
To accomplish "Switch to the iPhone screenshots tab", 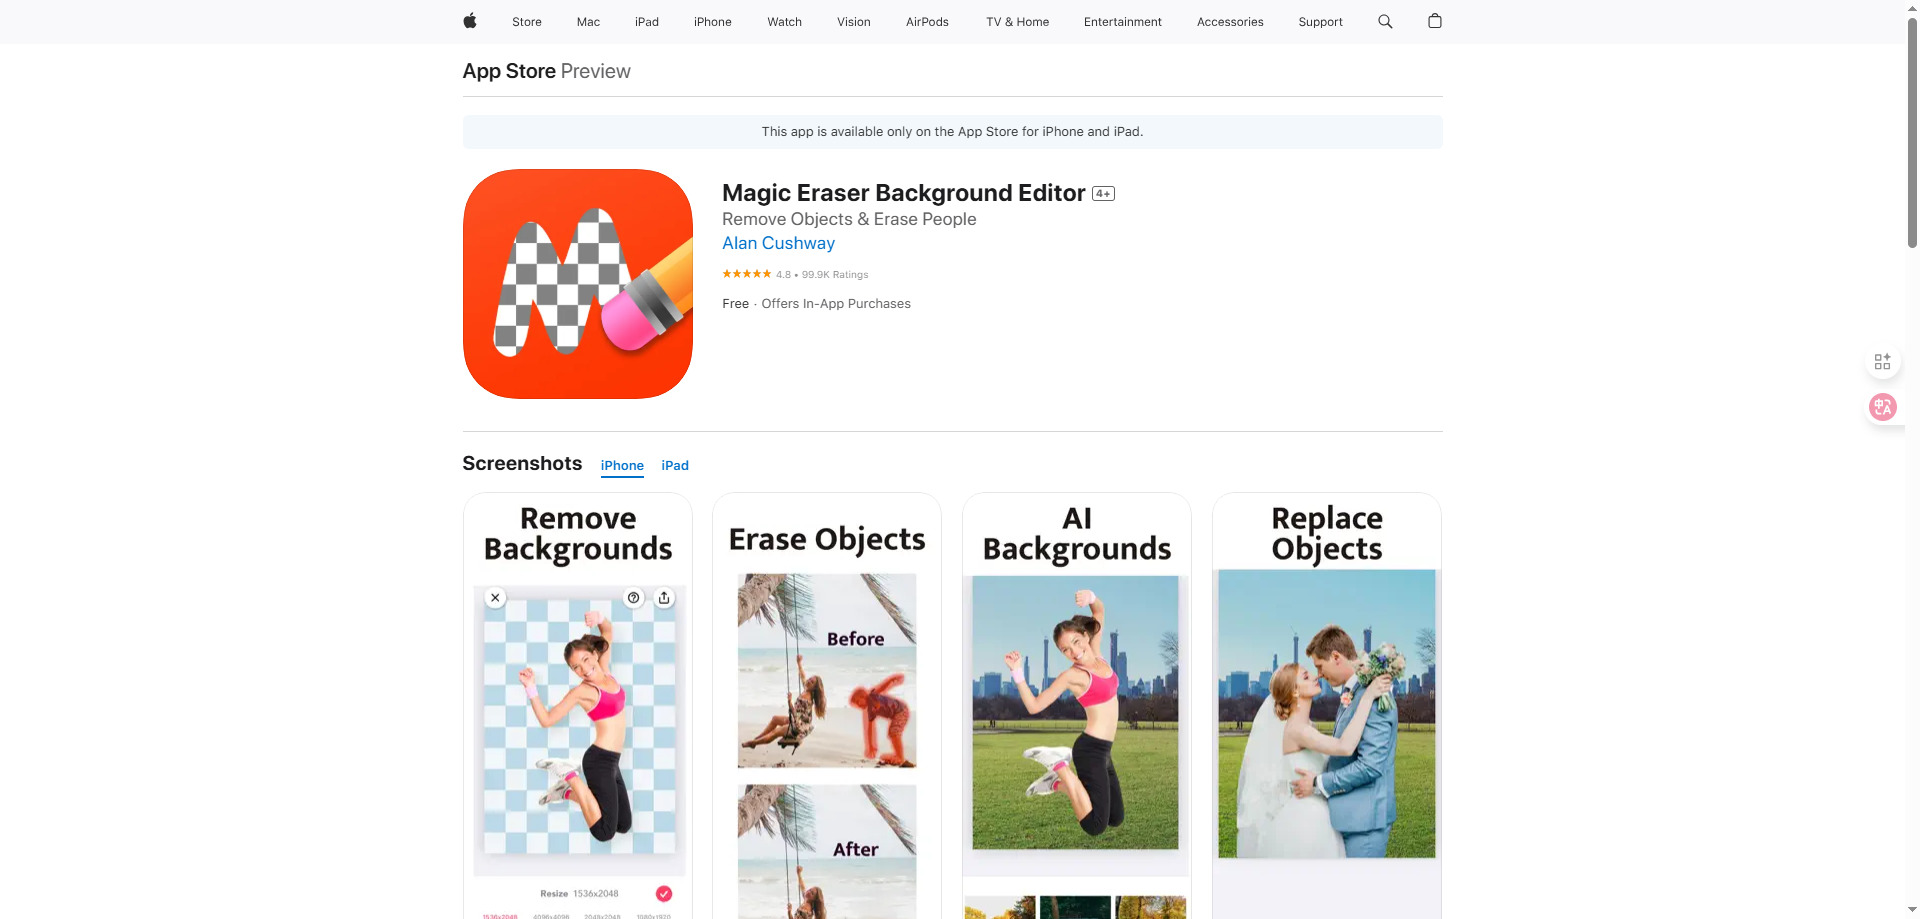I will coord(622,466).
